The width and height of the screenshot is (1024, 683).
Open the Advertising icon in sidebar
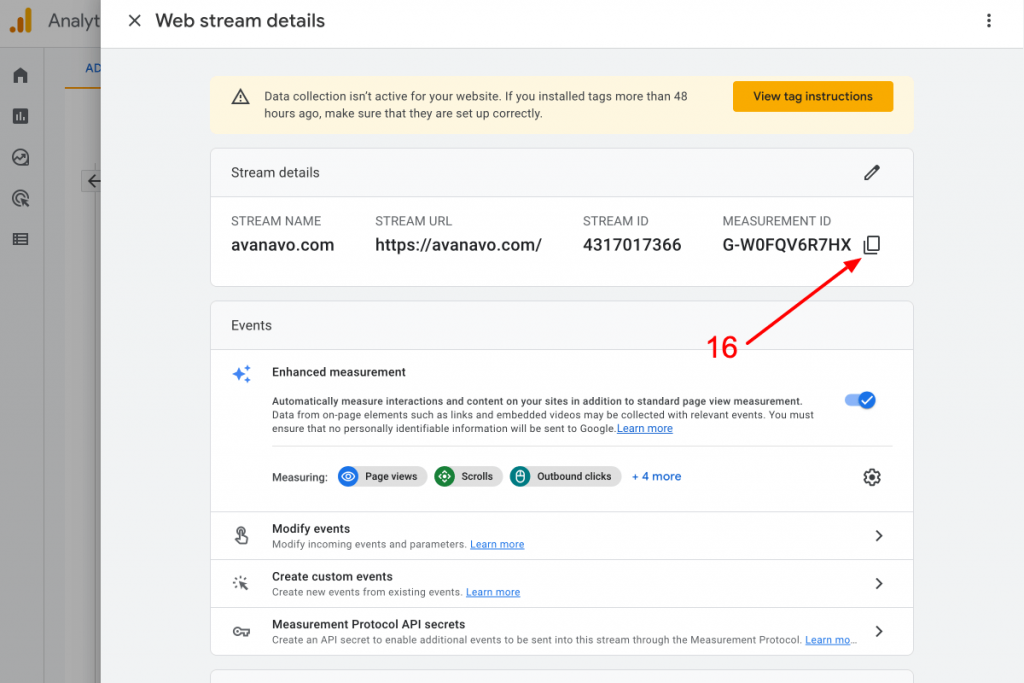pyautogui.click(x=21, y=199)
